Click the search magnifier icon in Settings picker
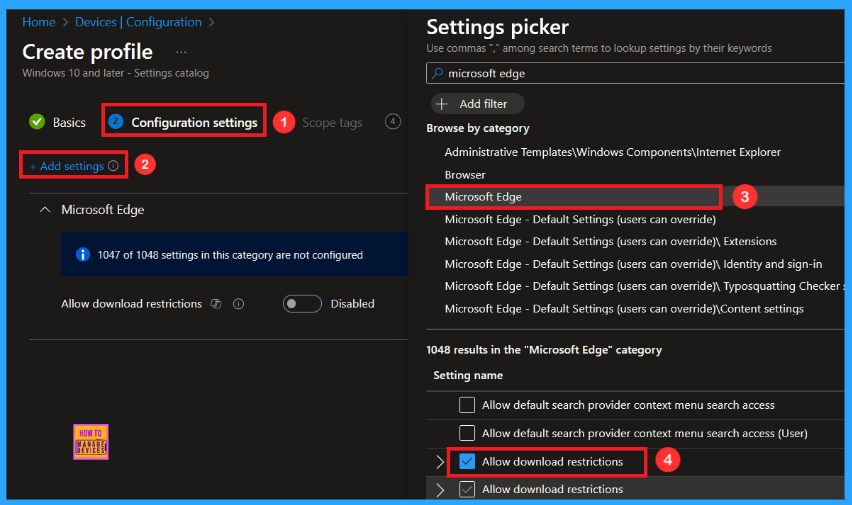 (x=437, y=73)
